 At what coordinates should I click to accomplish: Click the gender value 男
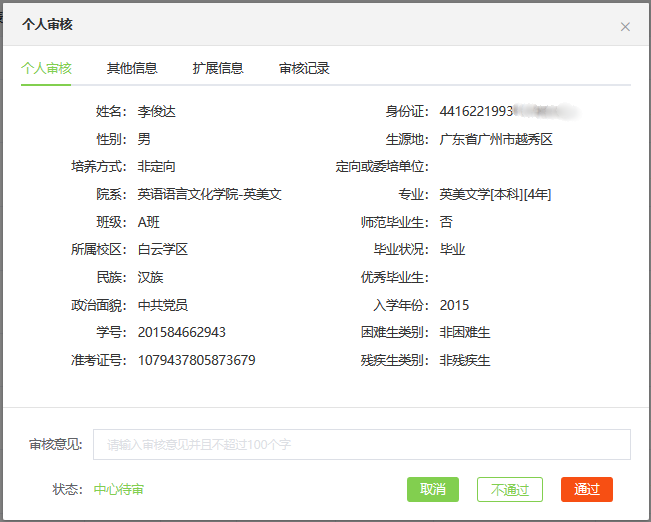coord(144,139)
